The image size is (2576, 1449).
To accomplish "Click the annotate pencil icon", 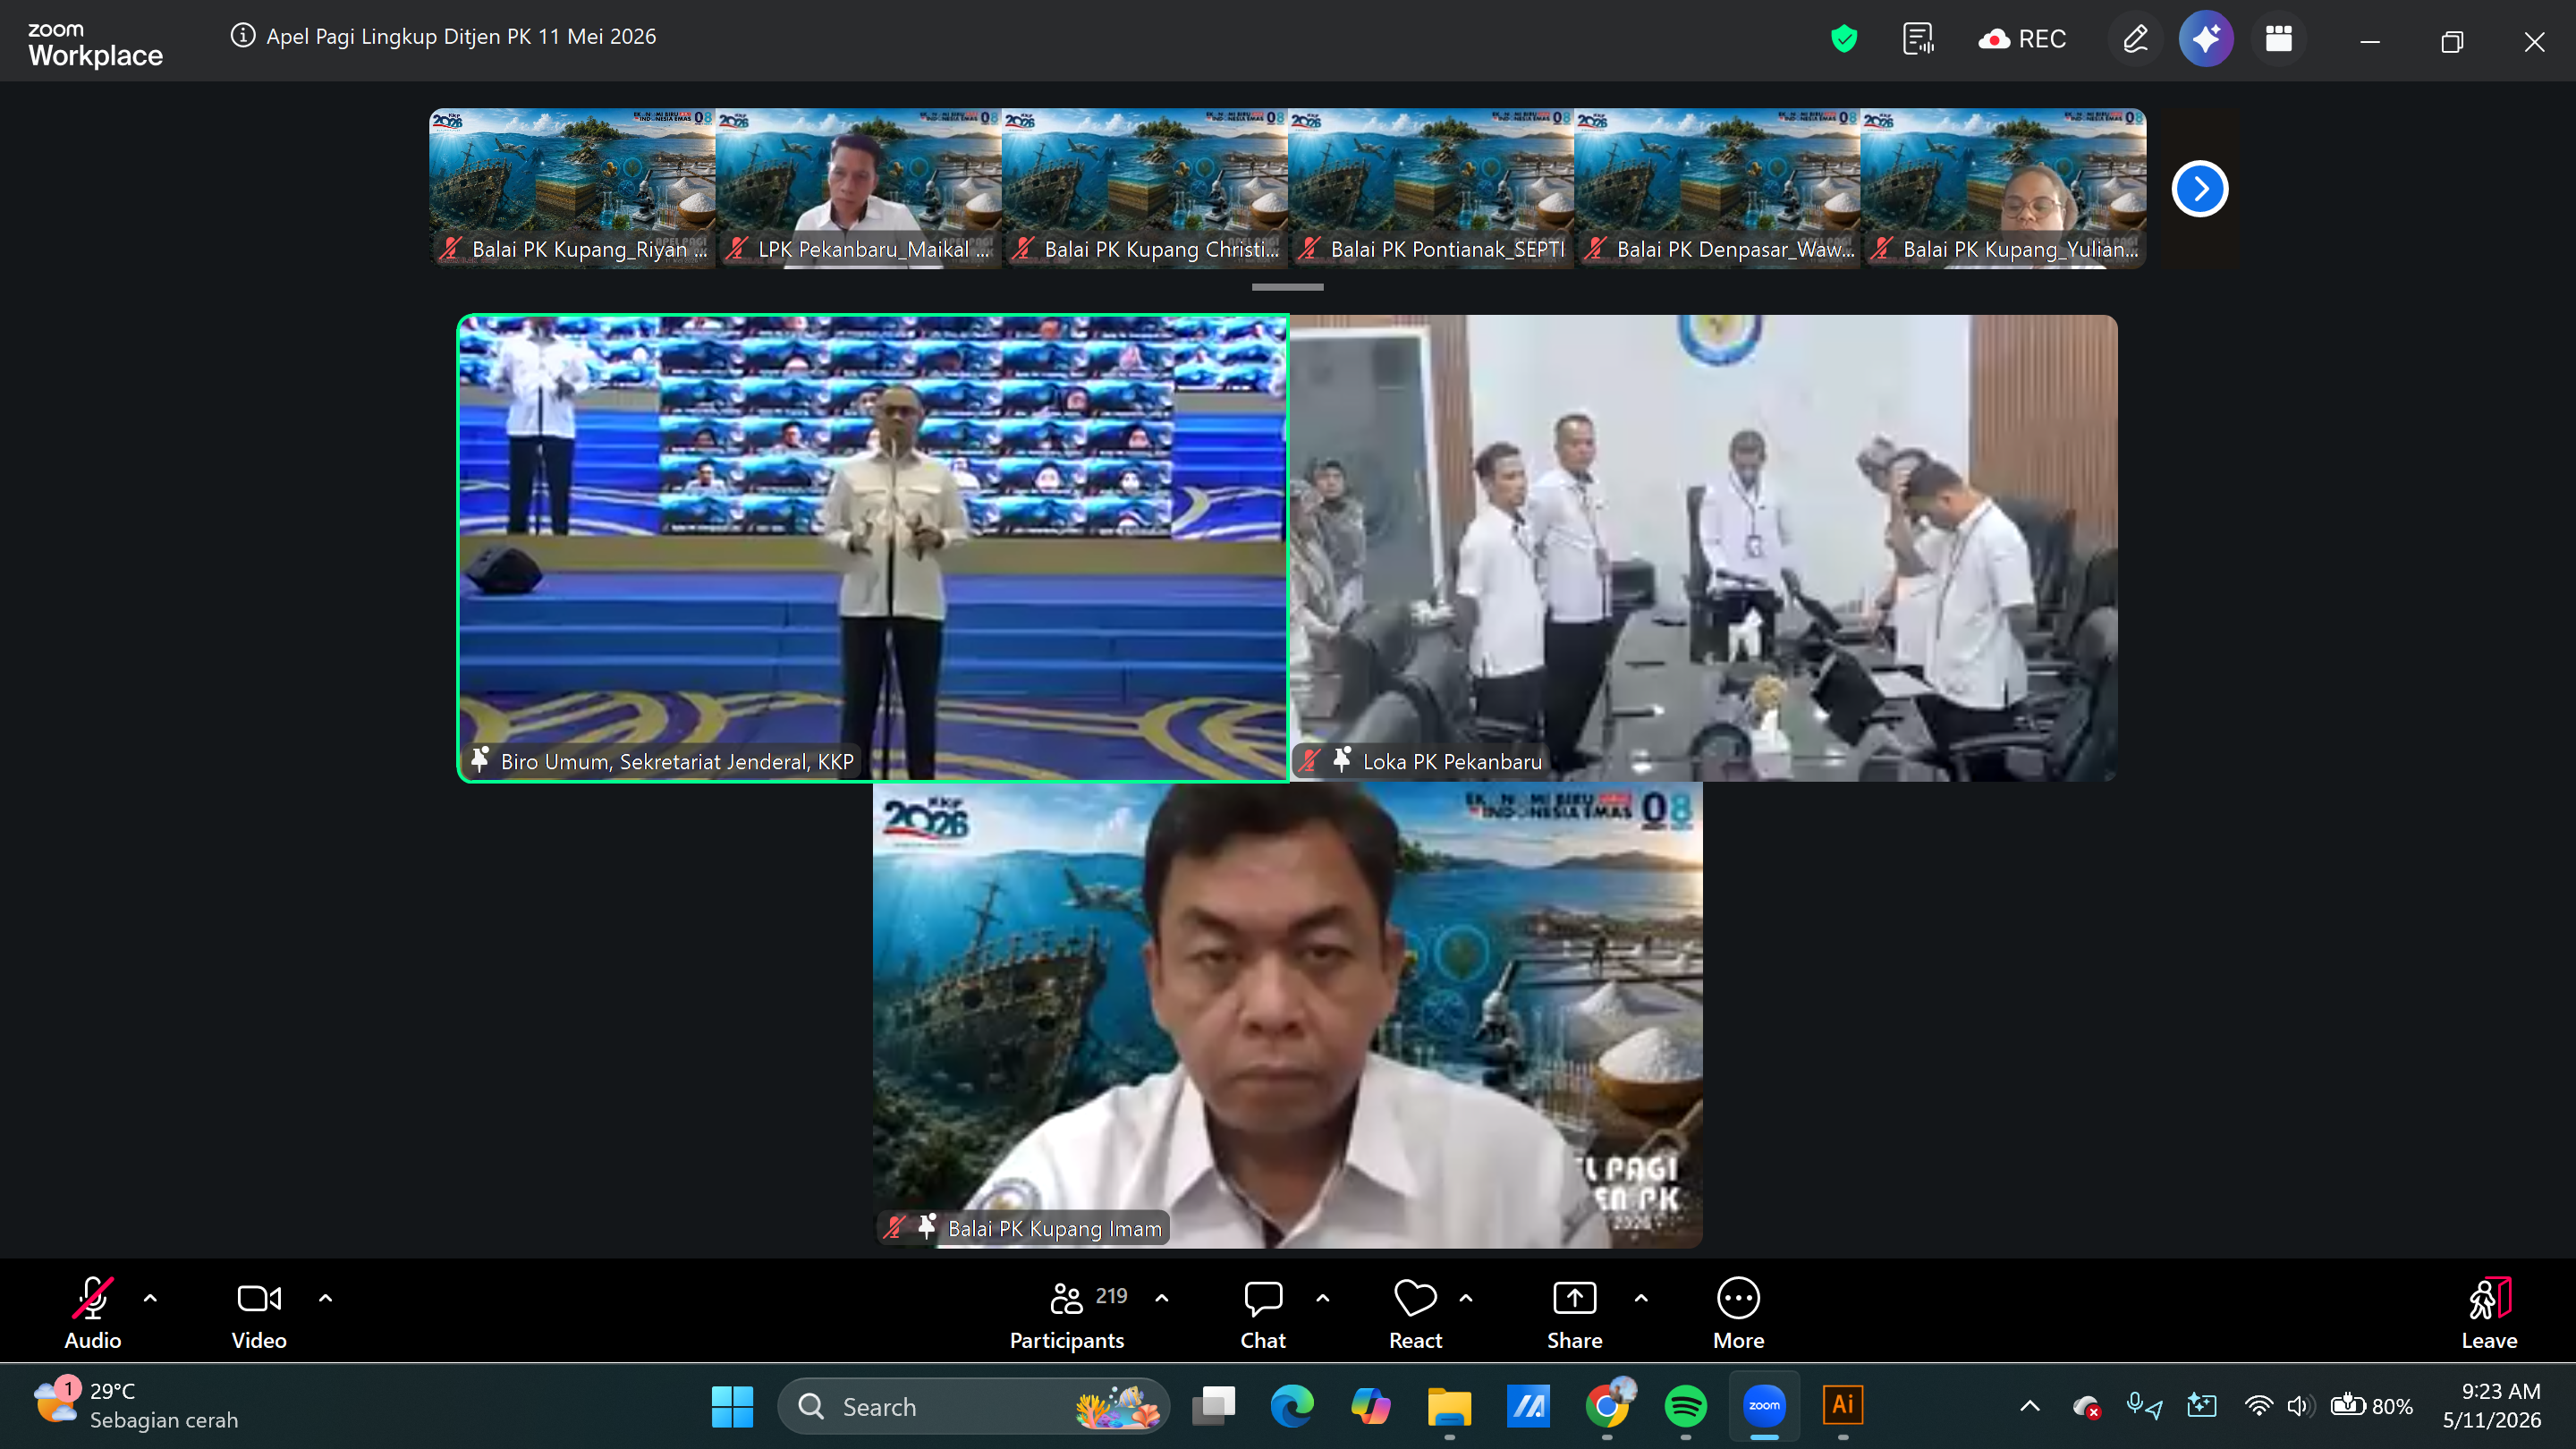I will point(2135,39).
